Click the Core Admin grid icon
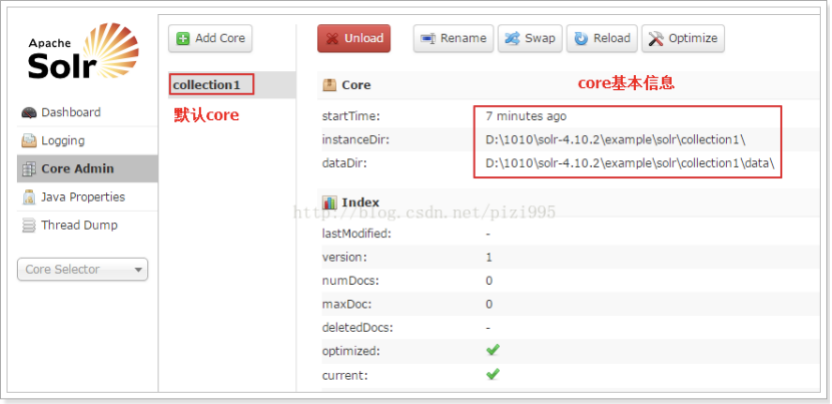Screen dimensions: 832x404 [29, 169]
